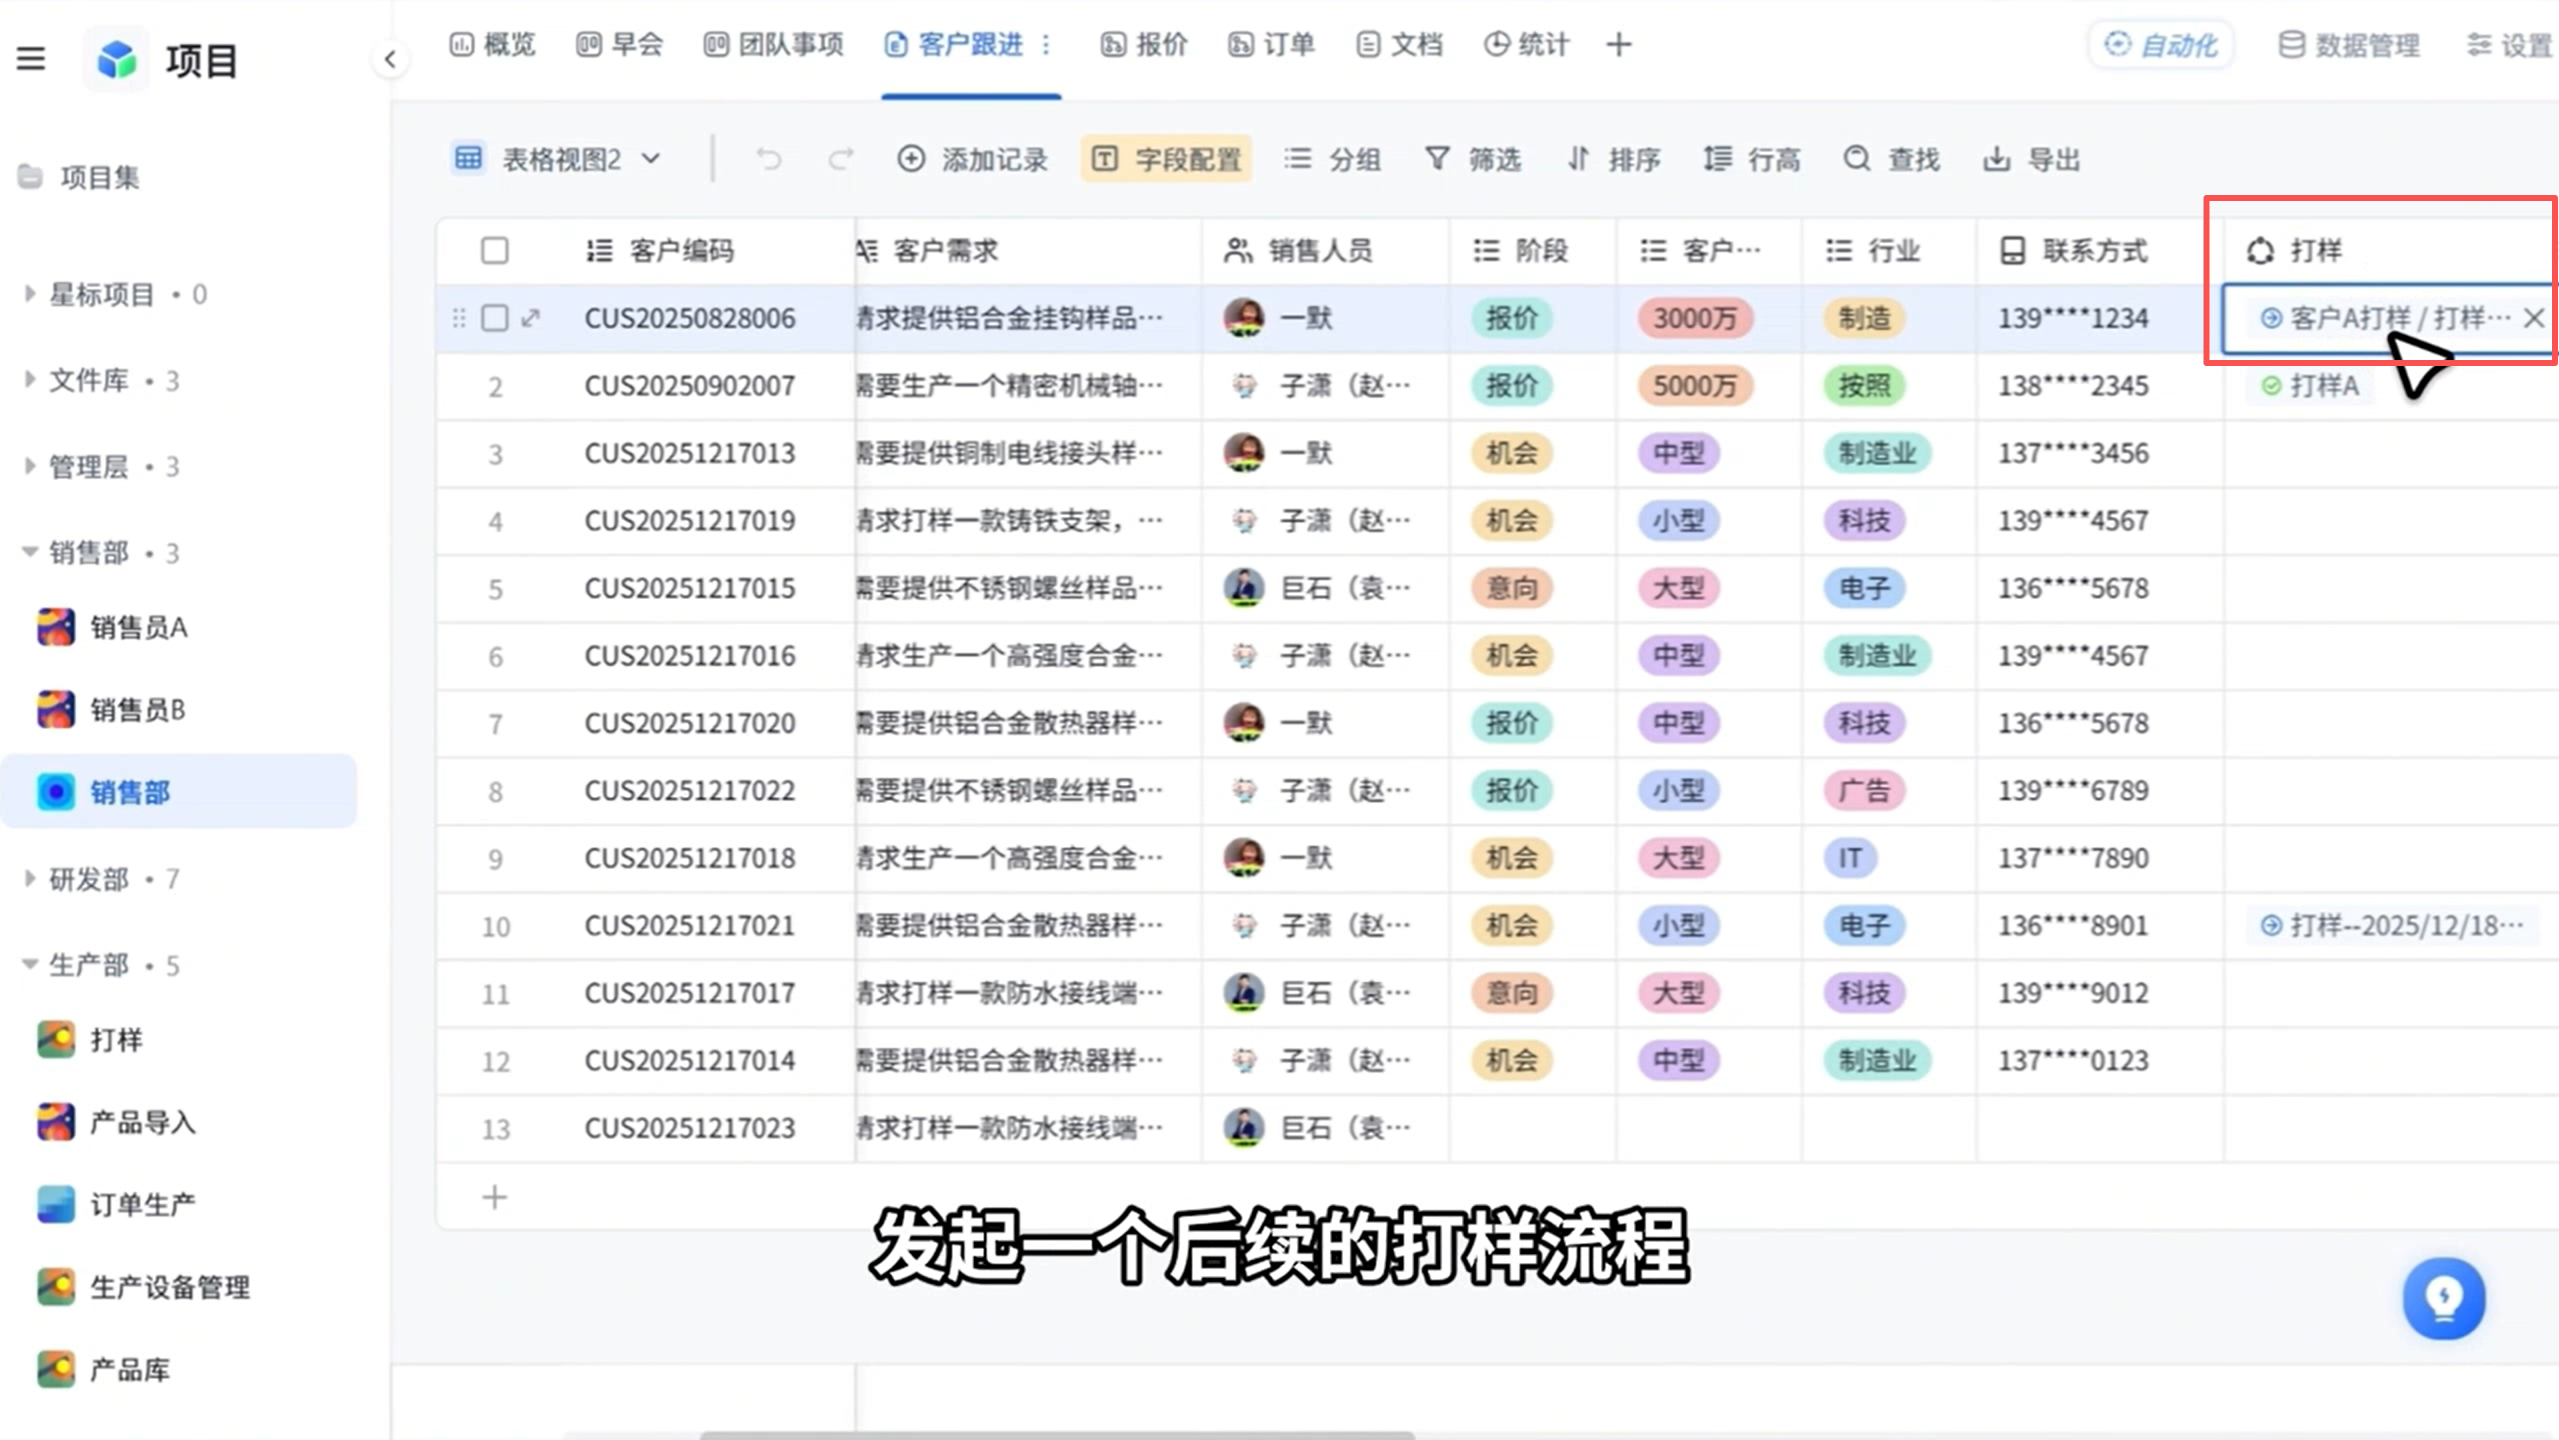This screenshot has height=1440, width=2559.
Task: Click the redo arrow icon
Action: (x=841, y=159)
